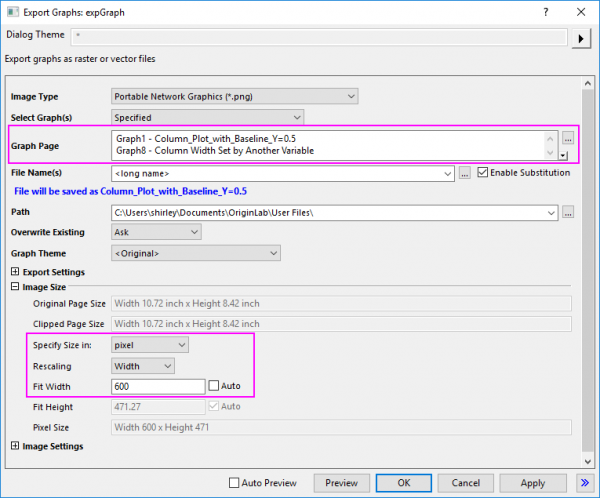Image resolution: width=600 pixels, height=498 pixels.
Task: Collapse the Image Size section
Action: [15, 288]
